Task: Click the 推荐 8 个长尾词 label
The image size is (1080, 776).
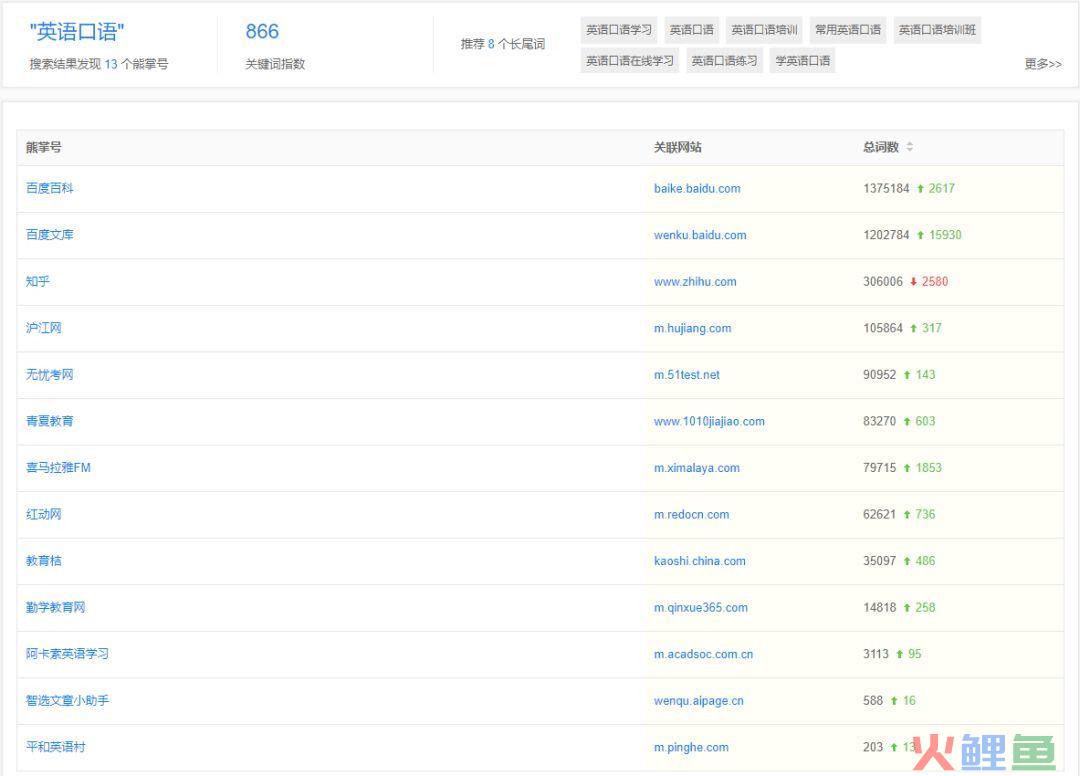Action: [x=503, y=44]
